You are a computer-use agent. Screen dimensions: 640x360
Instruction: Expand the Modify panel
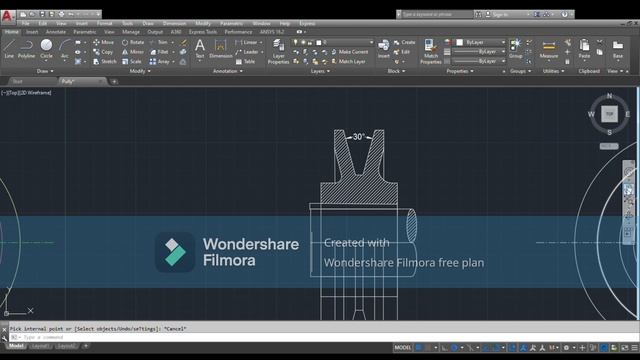140,71
